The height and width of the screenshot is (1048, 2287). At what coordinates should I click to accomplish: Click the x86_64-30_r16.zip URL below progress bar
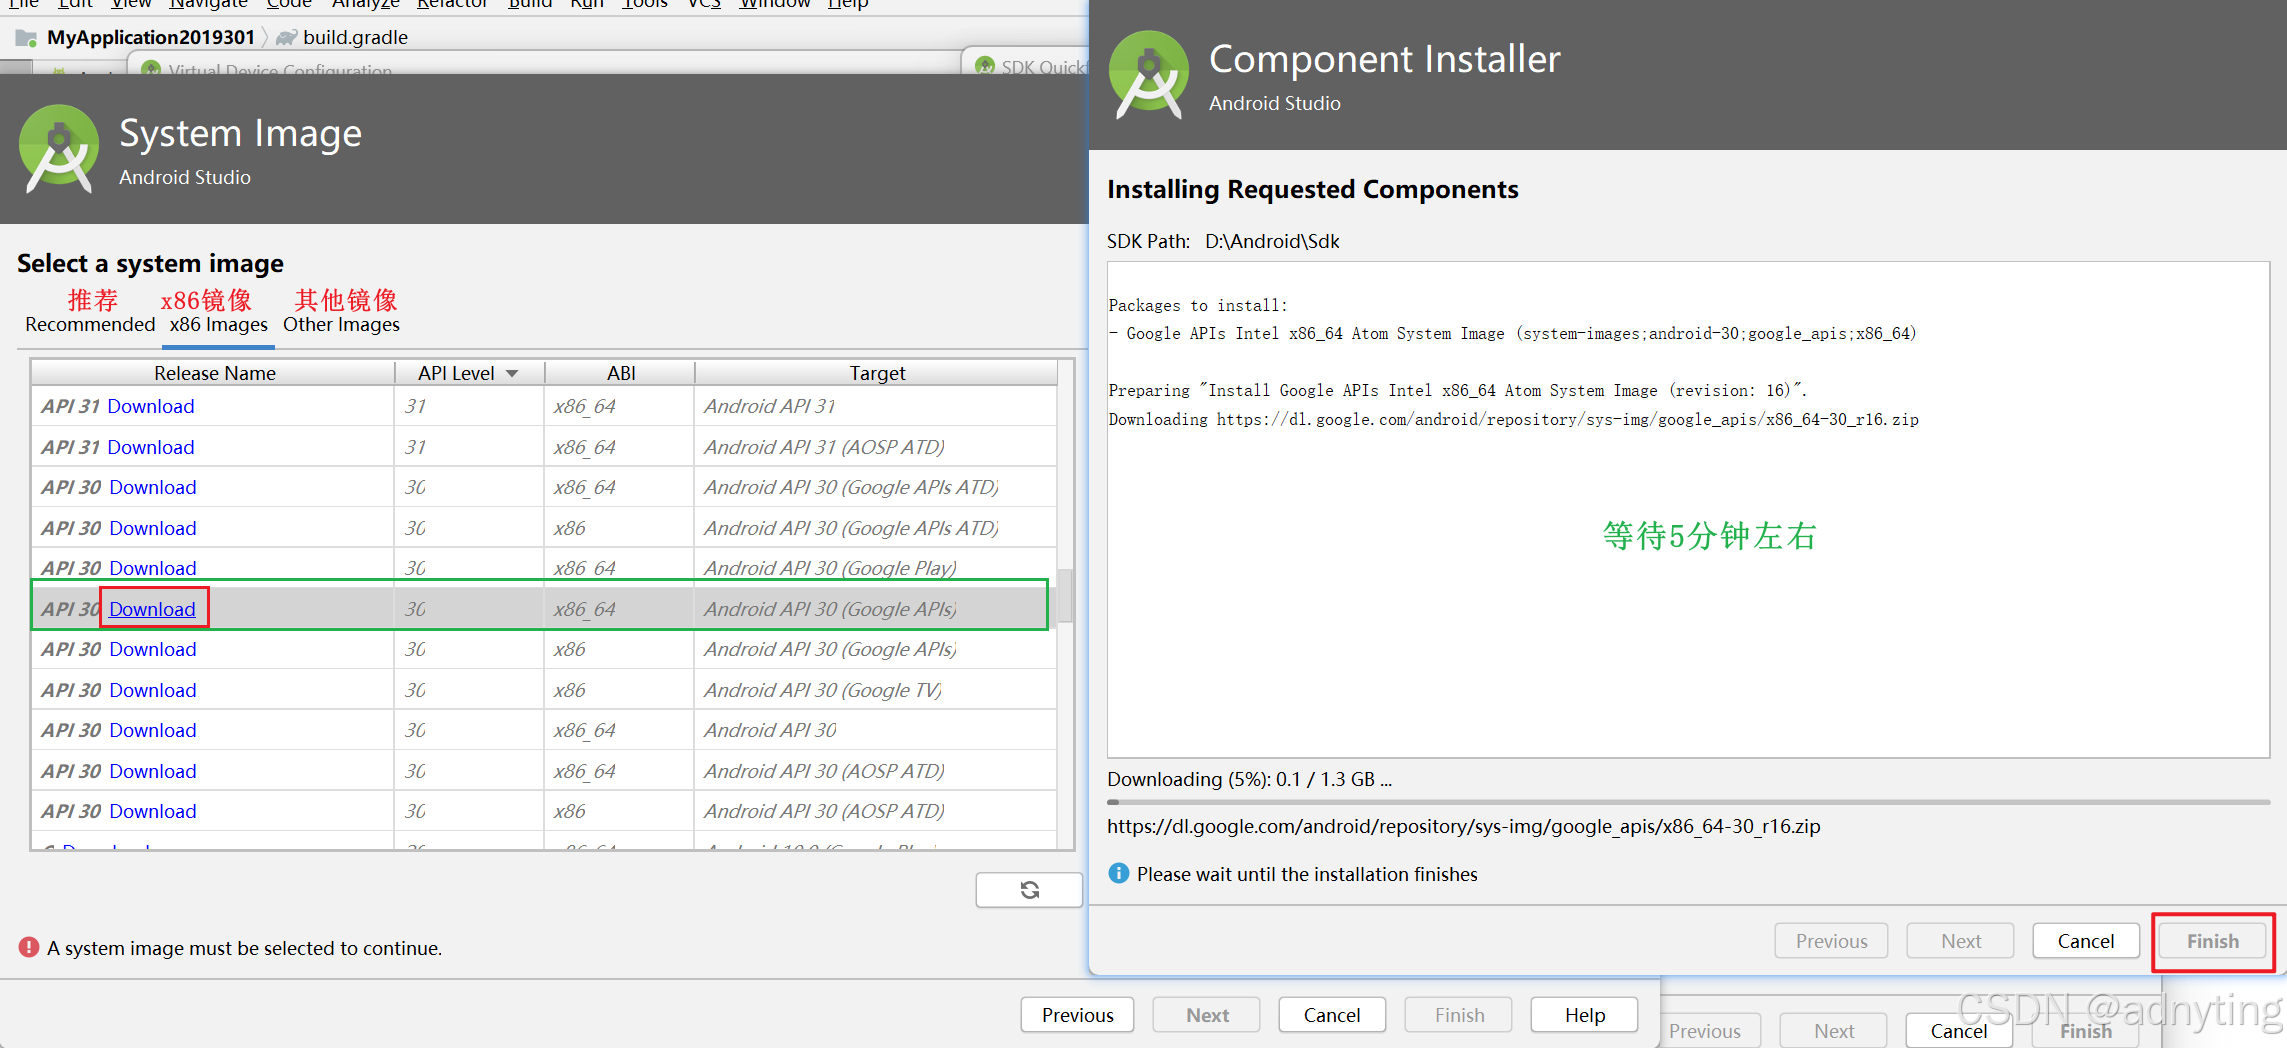coord(1464,826)
